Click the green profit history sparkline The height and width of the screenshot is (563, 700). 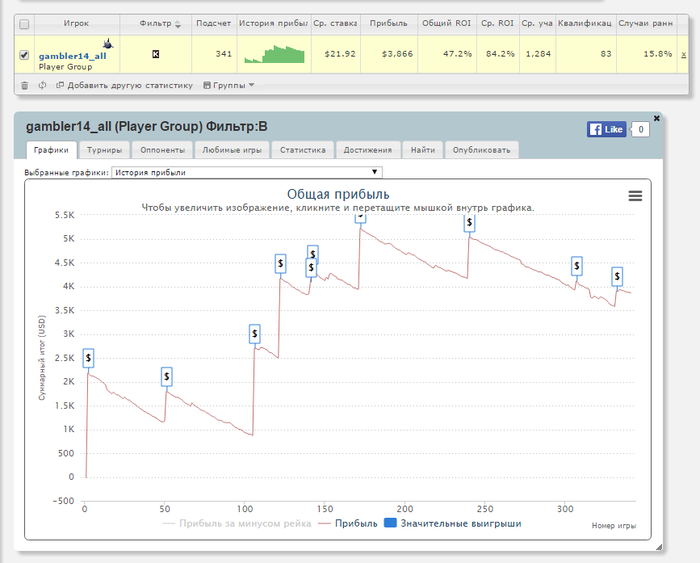pyautogui.click(x=274, y=54)
